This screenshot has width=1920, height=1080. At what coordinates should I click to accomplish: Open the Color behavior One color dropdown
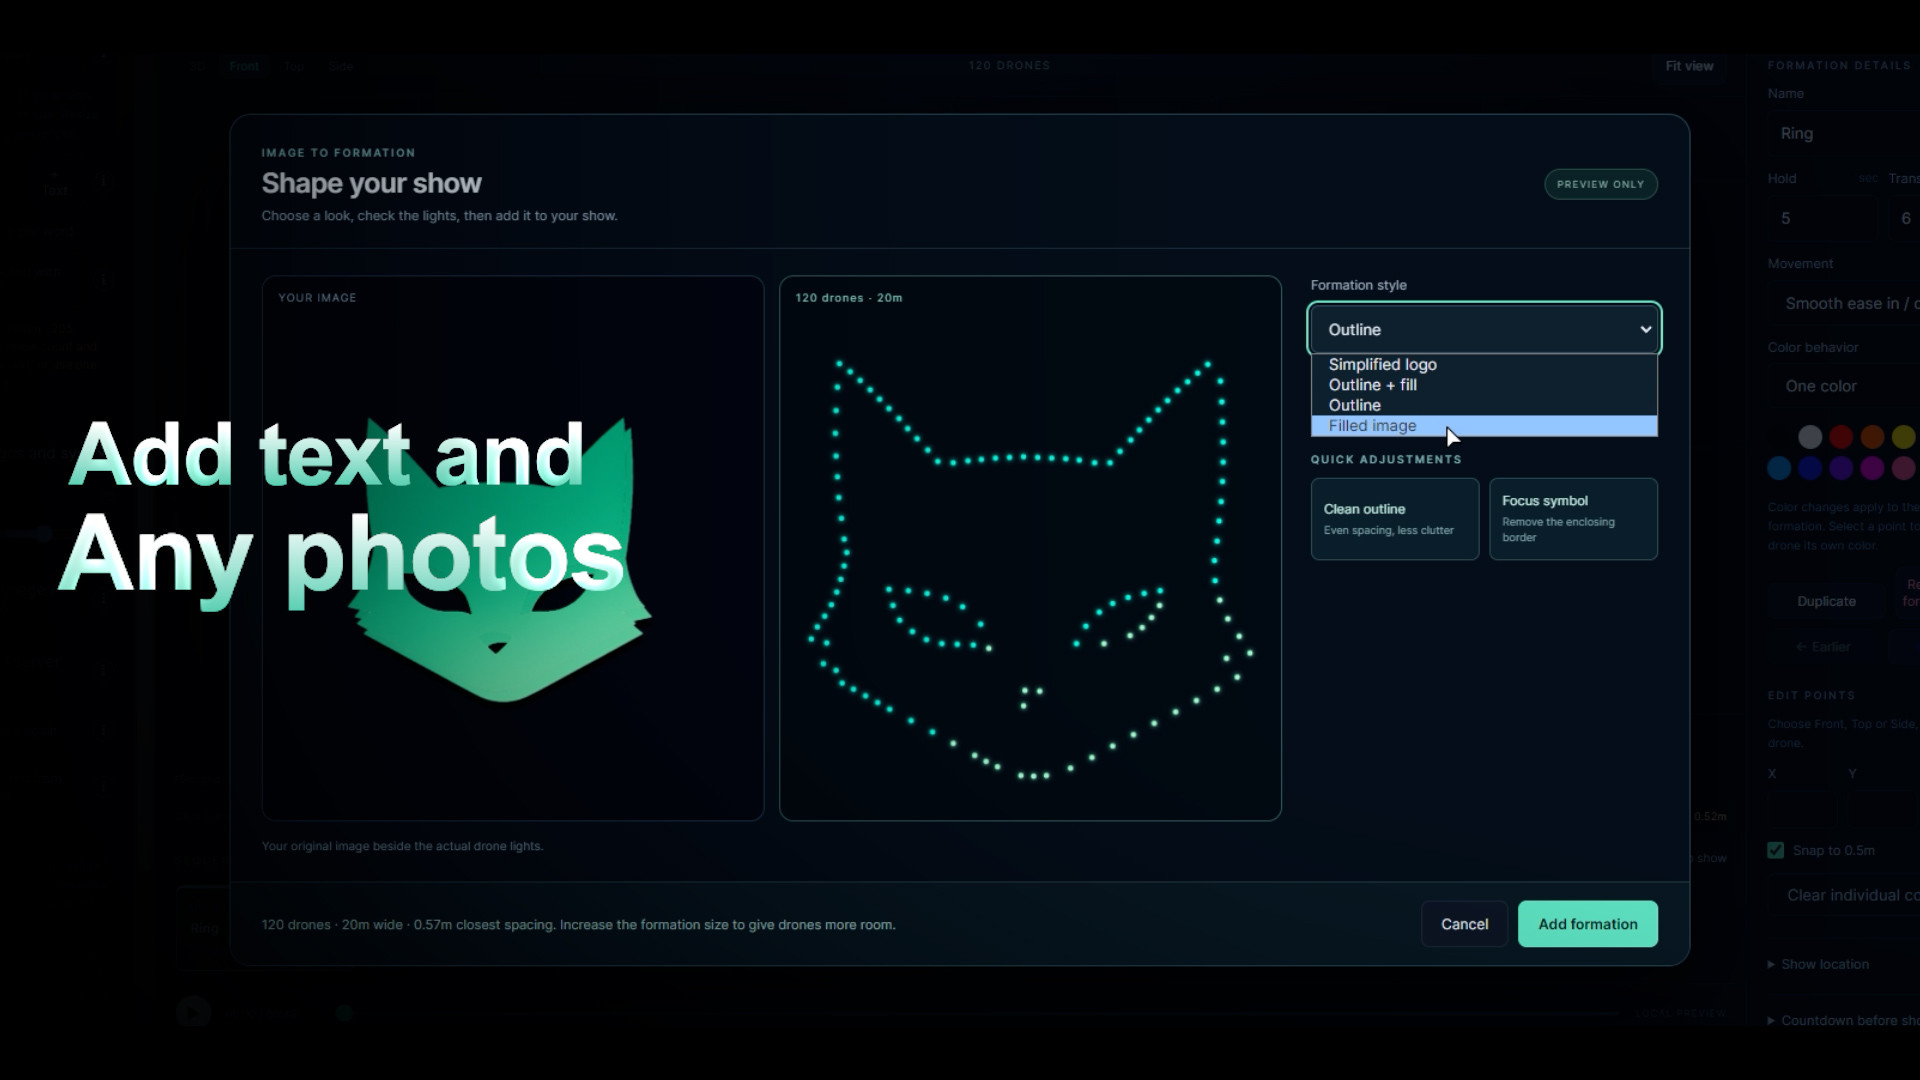(x=1842, y=386)
